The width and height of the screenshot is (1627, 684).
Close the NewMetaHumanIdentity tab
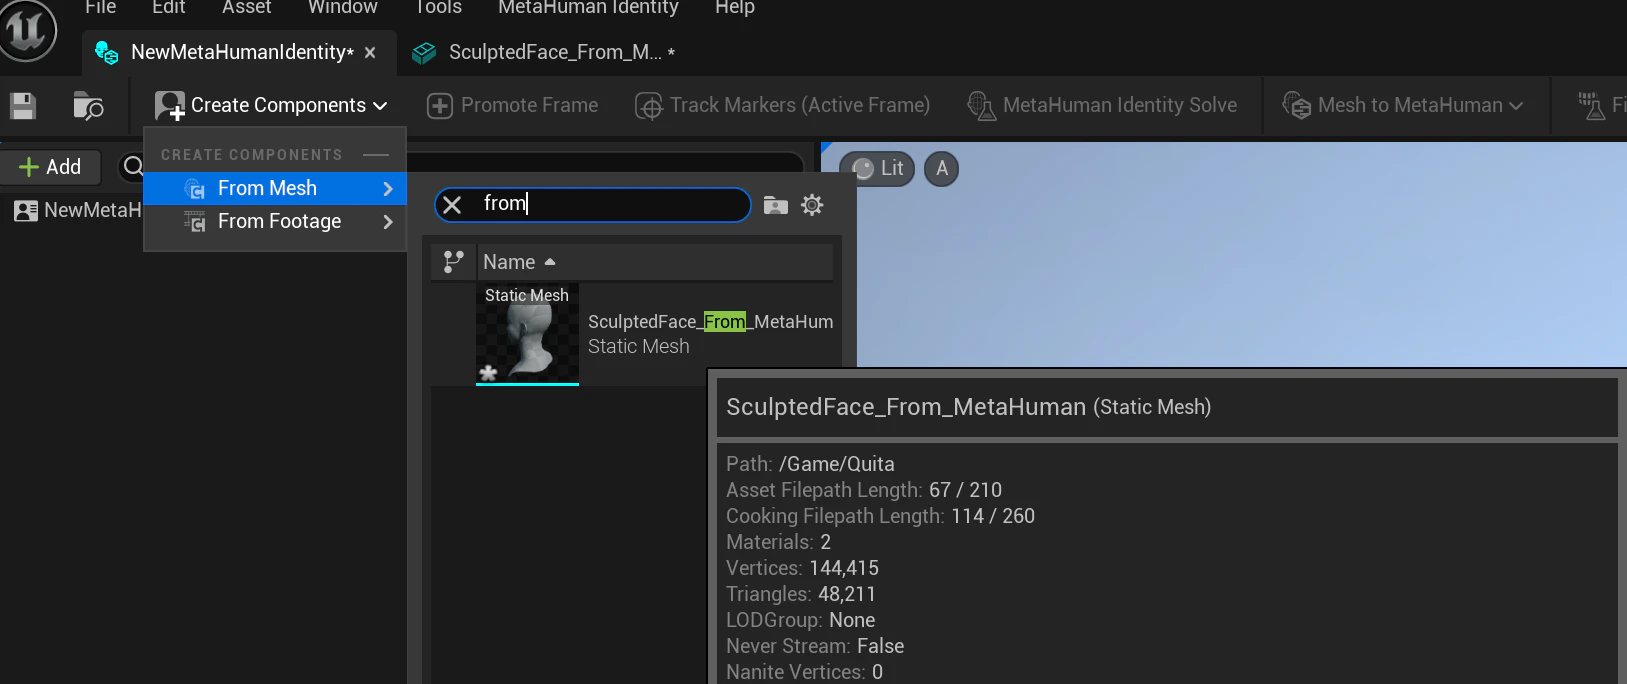point(370,52)
